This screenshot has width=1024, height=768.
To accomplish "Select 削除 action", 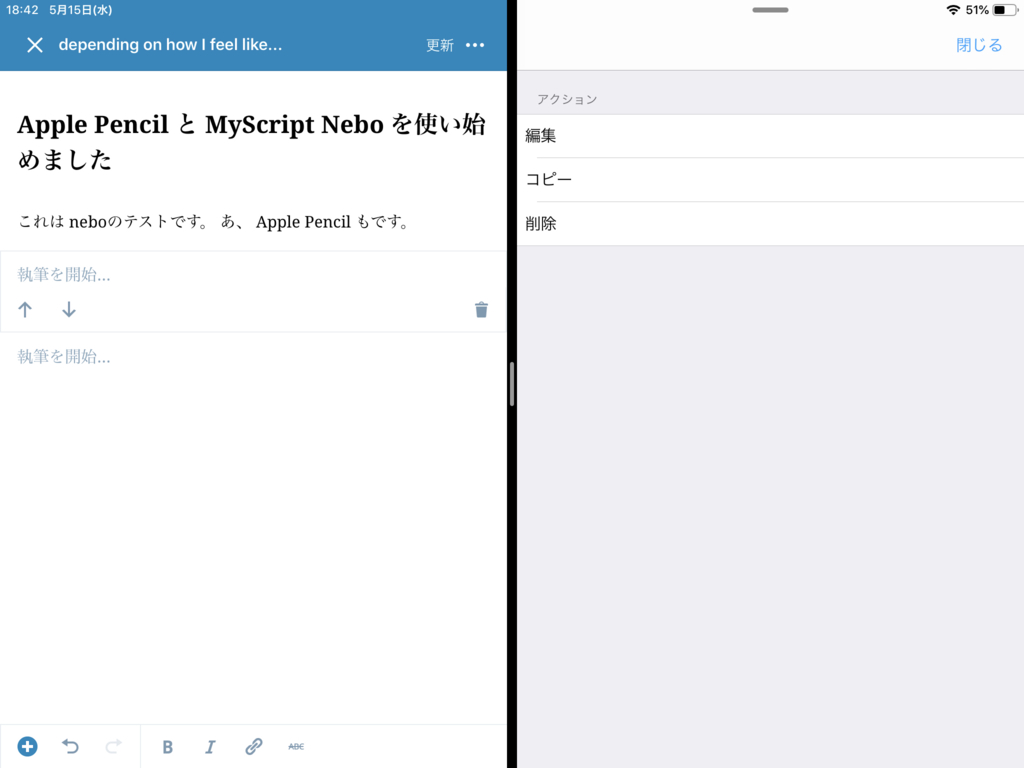I will 771,224.
